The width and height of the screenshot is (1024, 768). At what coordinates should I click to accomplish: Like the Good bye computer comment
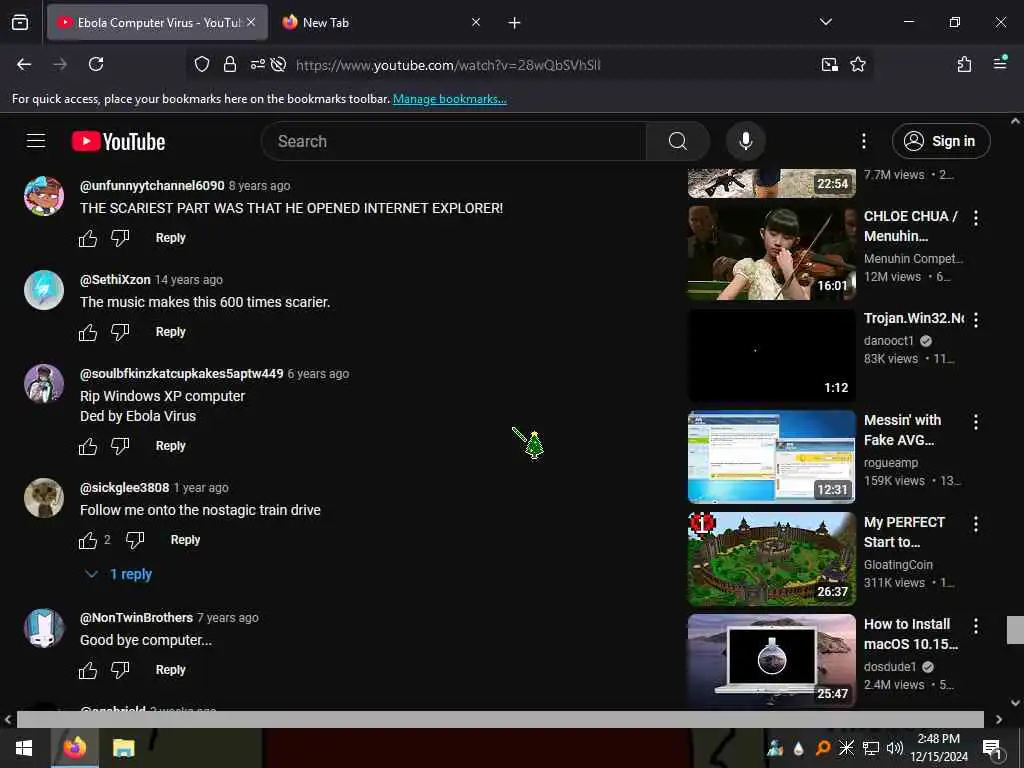tap(88, 671)
